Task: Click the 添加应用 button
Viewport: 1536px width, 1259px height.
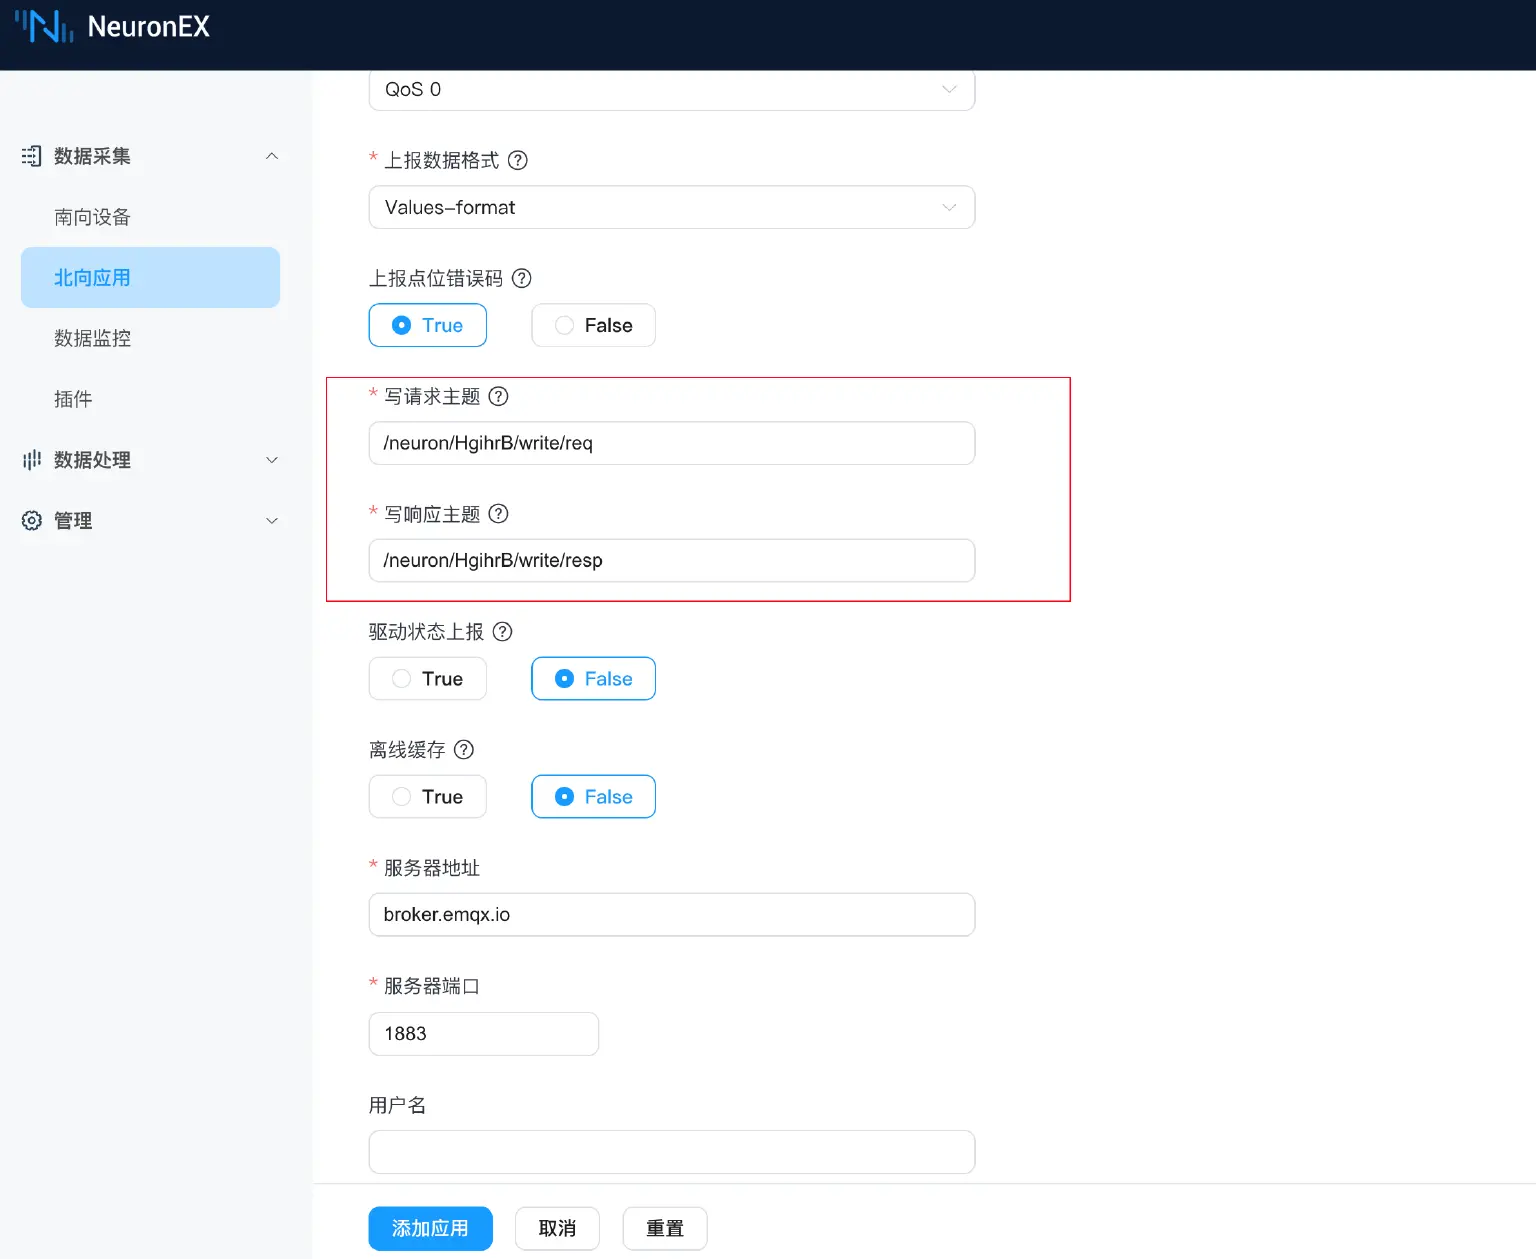Action: pyautogui.click(x=430, y=1228)
